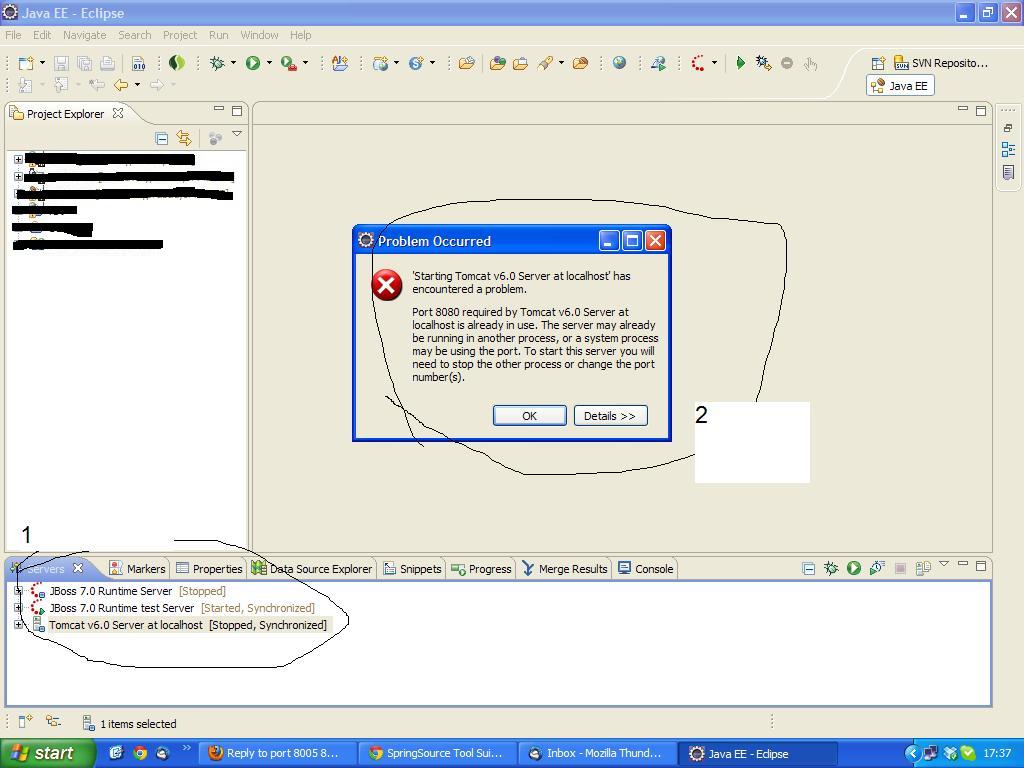Open dropdown arrow next to Debug icon

pyautogui.click(x=233, y=63)
